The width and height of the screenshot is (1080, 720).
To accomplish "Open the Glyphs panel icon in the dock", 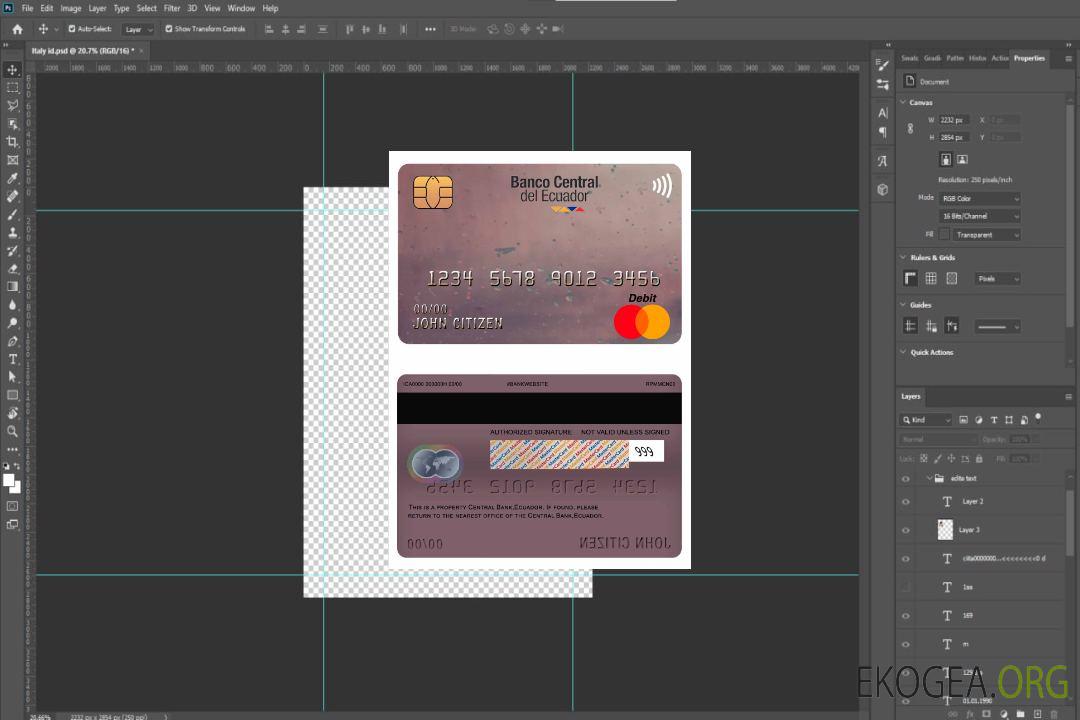I will 883,161.
